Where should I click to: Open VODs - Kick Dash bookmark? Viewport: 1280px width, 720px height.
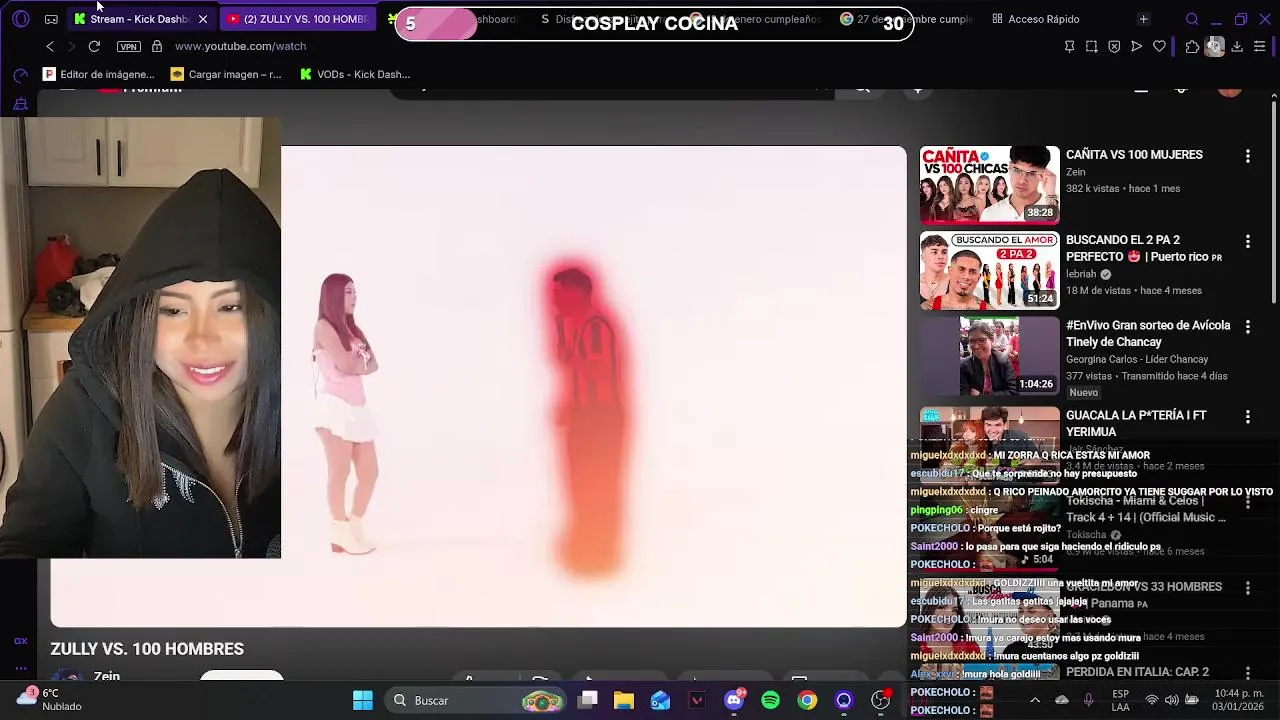coord(355,74)
